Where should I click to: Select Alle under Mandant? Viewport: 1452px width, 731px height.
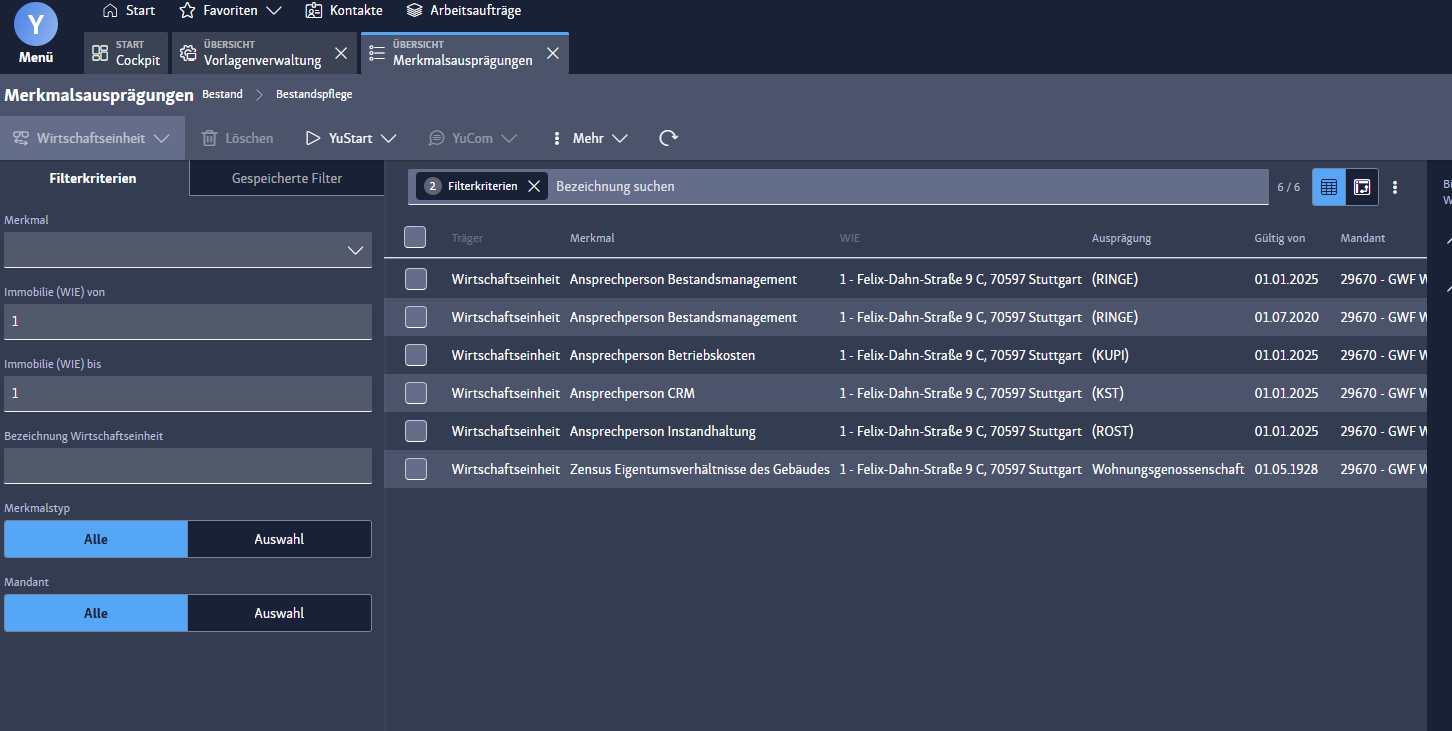(96, 613)
